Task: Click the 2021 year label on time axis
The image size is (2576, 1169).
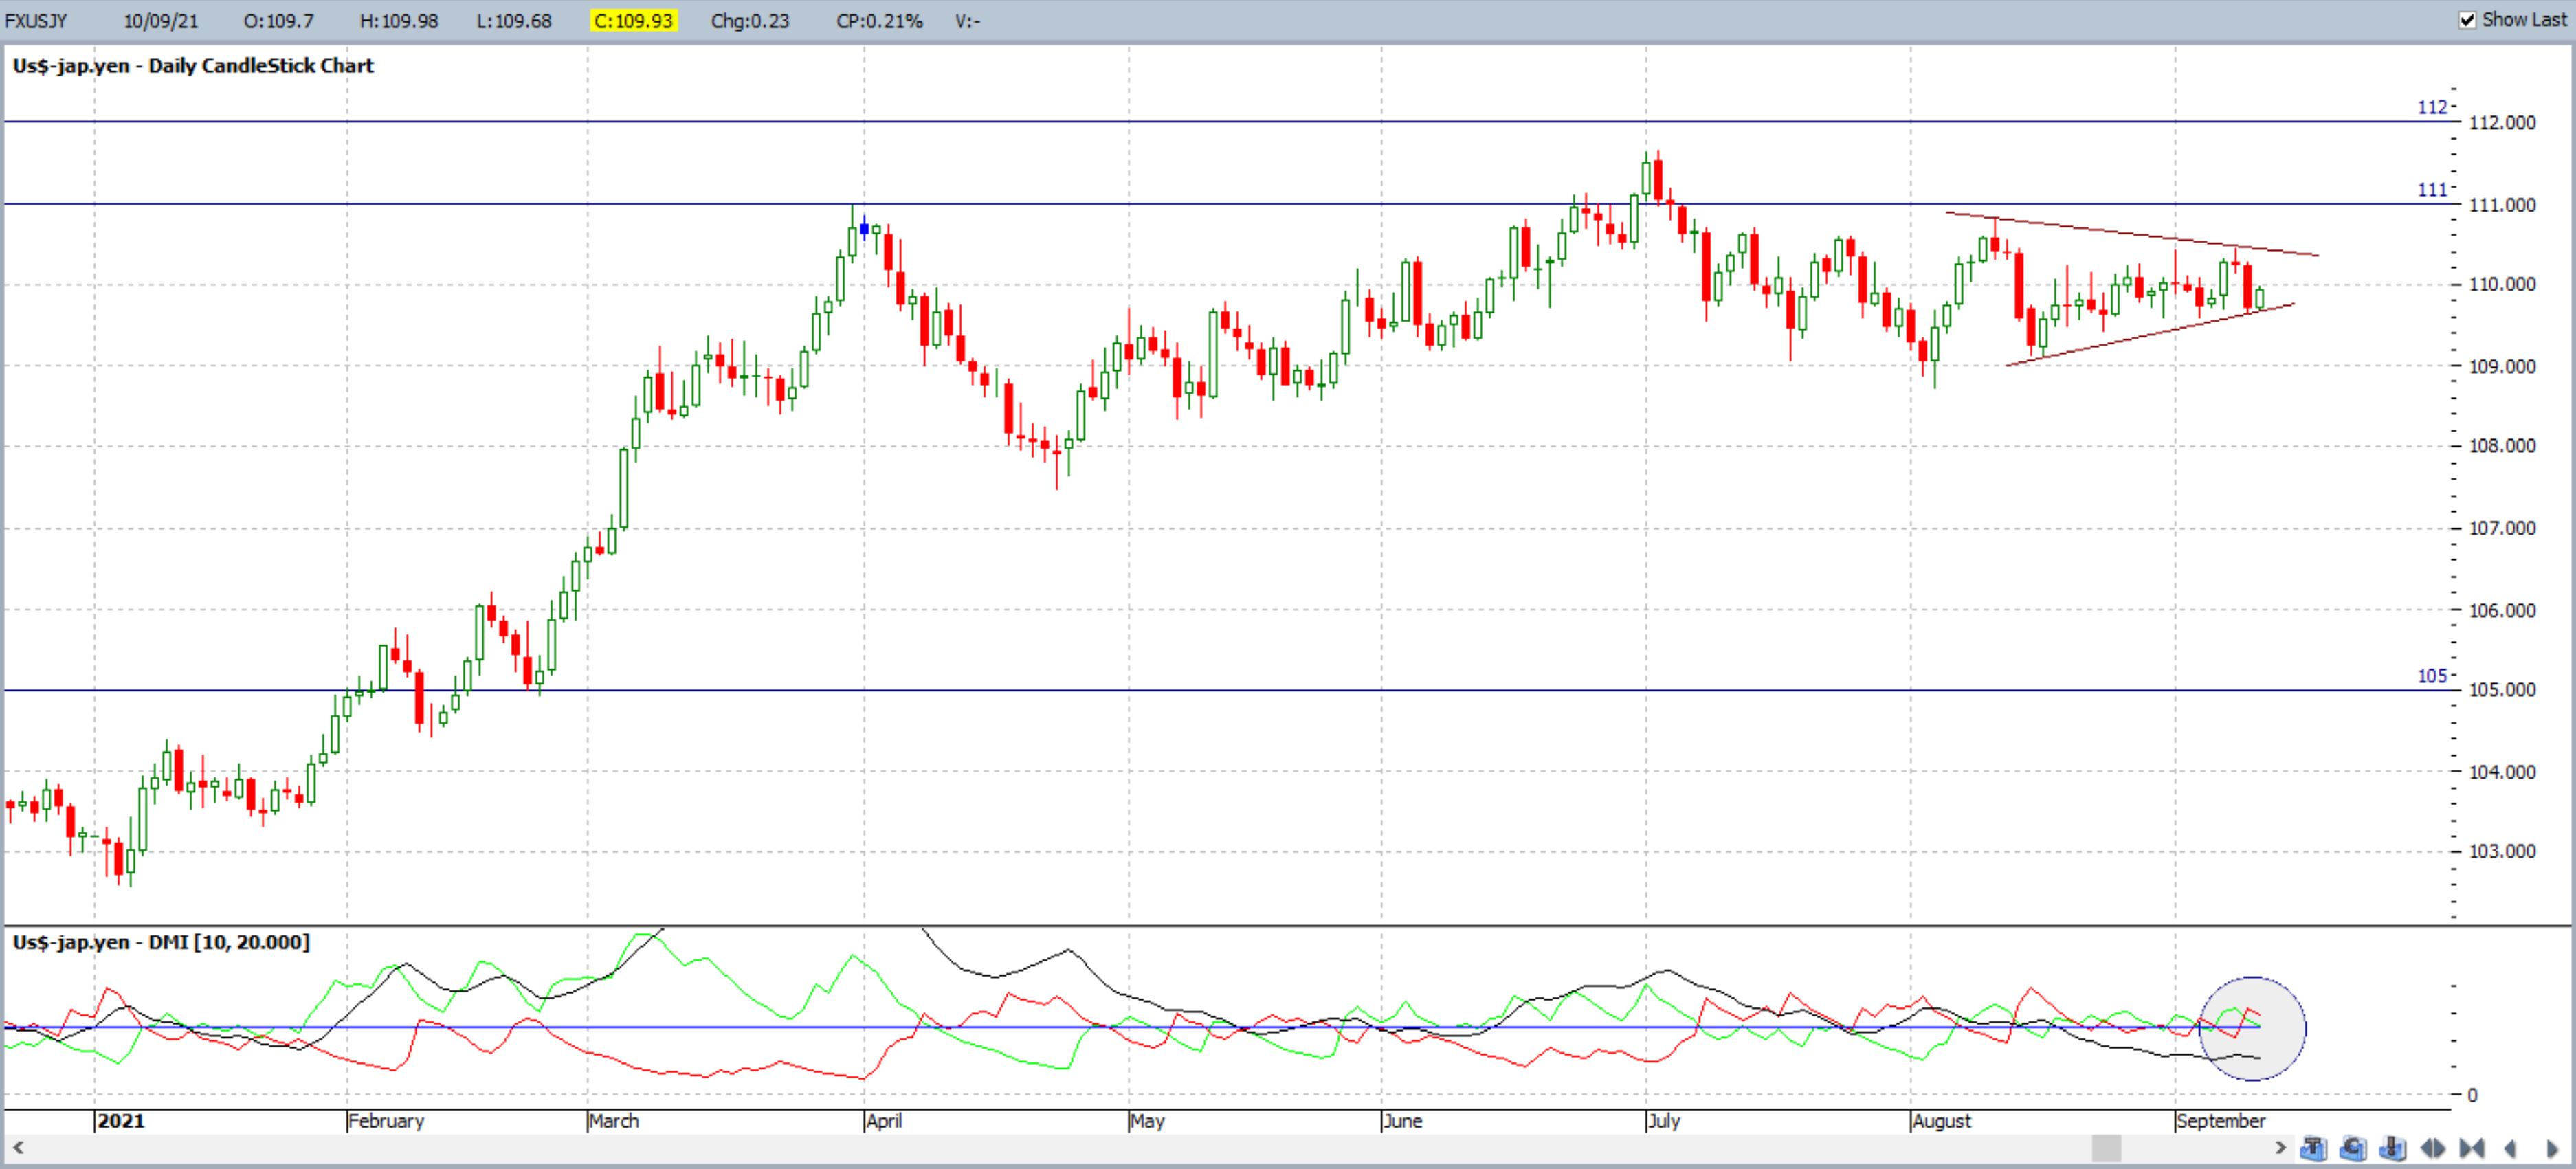Action: click(x=121, y=1121)
